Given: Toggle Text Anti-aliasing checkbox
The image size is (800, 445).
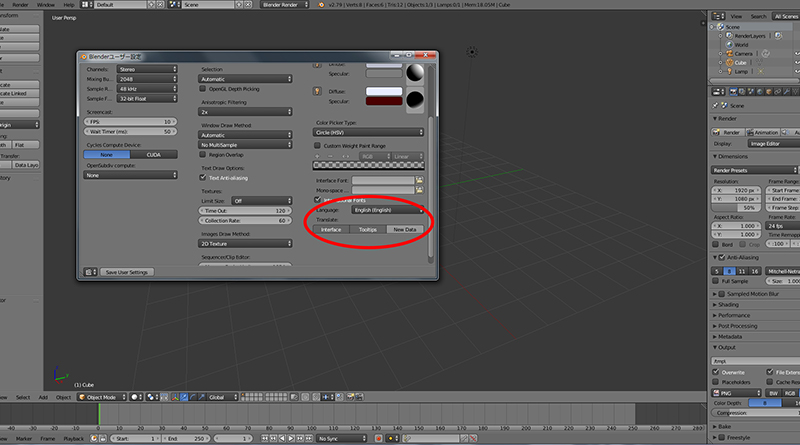Looking at the screenshot, I should pos(206,177).
